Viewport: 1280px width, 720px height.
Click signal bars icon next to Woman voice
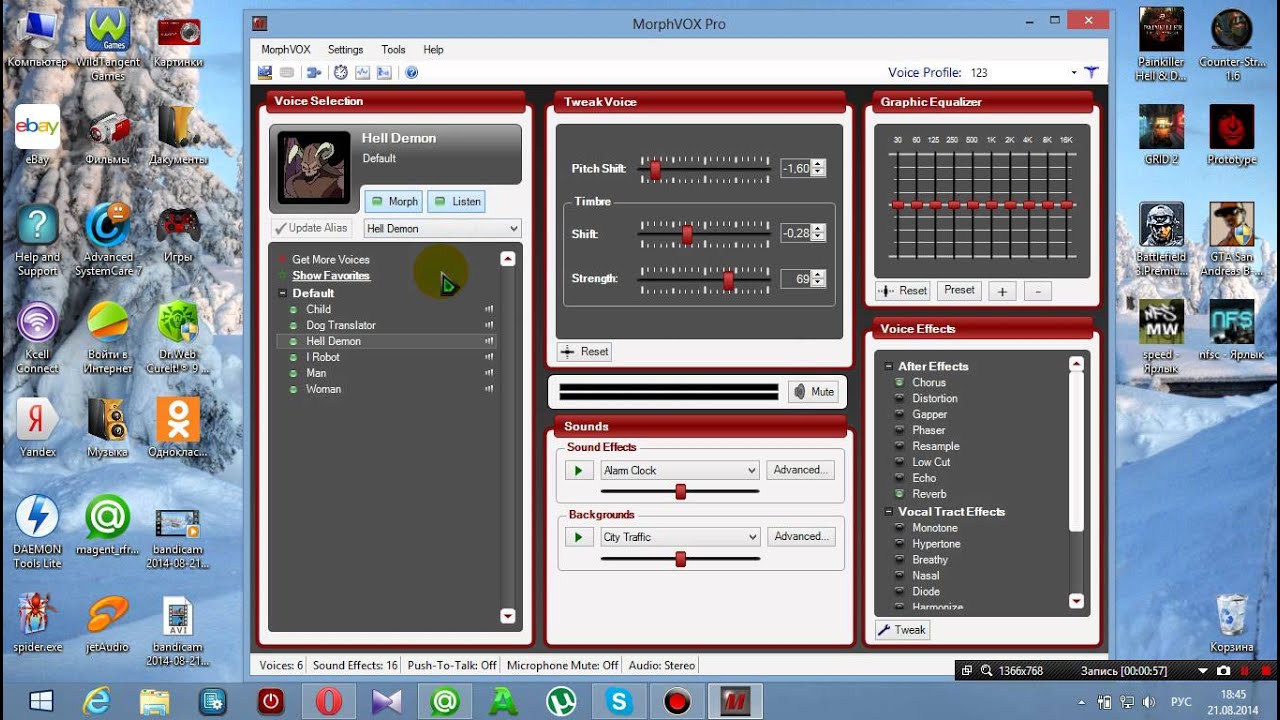[490, 389]
